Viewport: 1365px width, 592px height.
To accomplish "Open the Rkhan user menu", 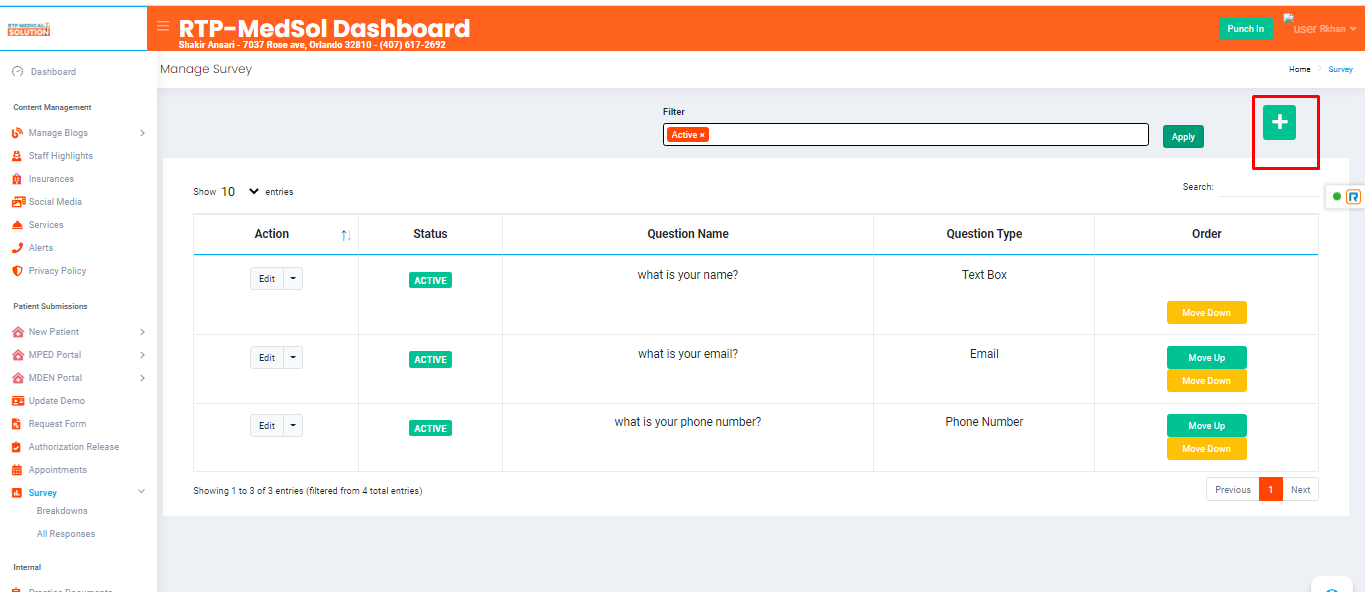I will [1338, 29].
